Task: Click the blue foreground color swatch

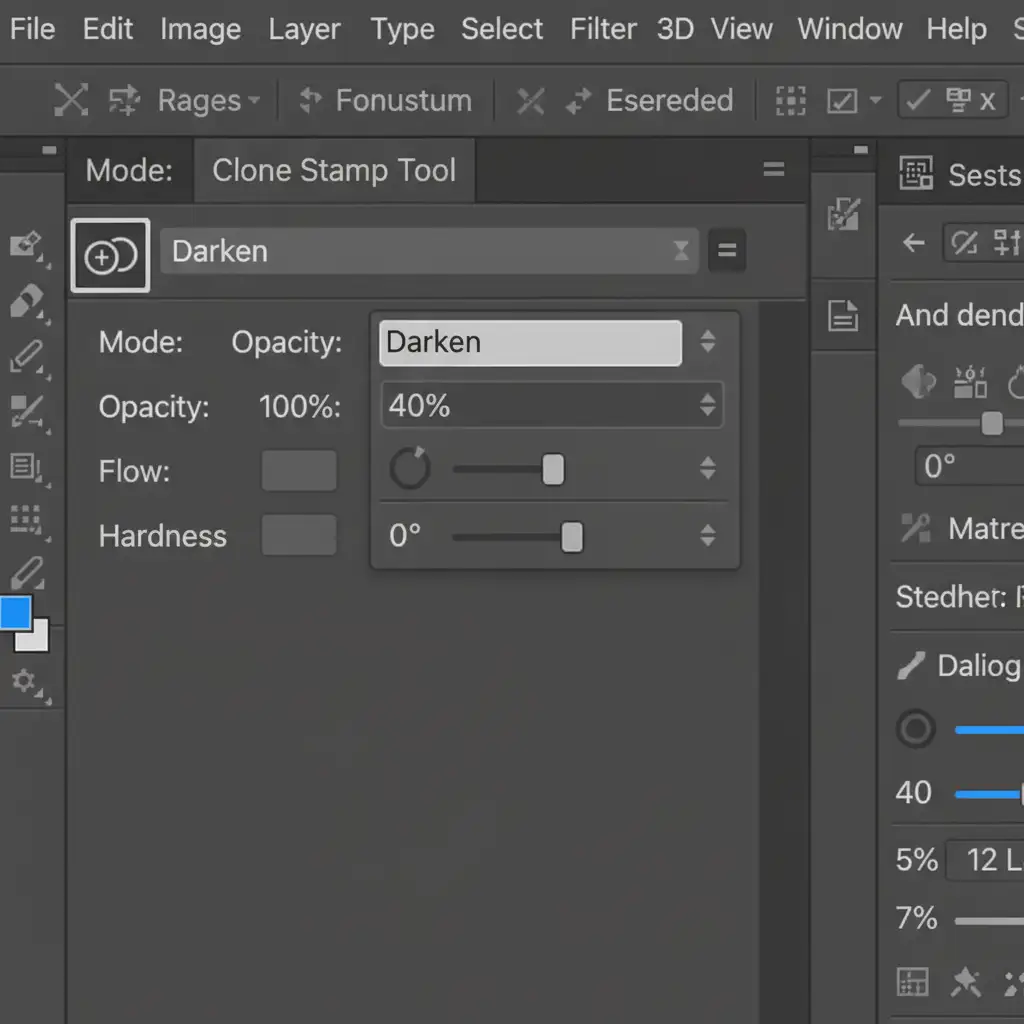Action: point(15,612)
